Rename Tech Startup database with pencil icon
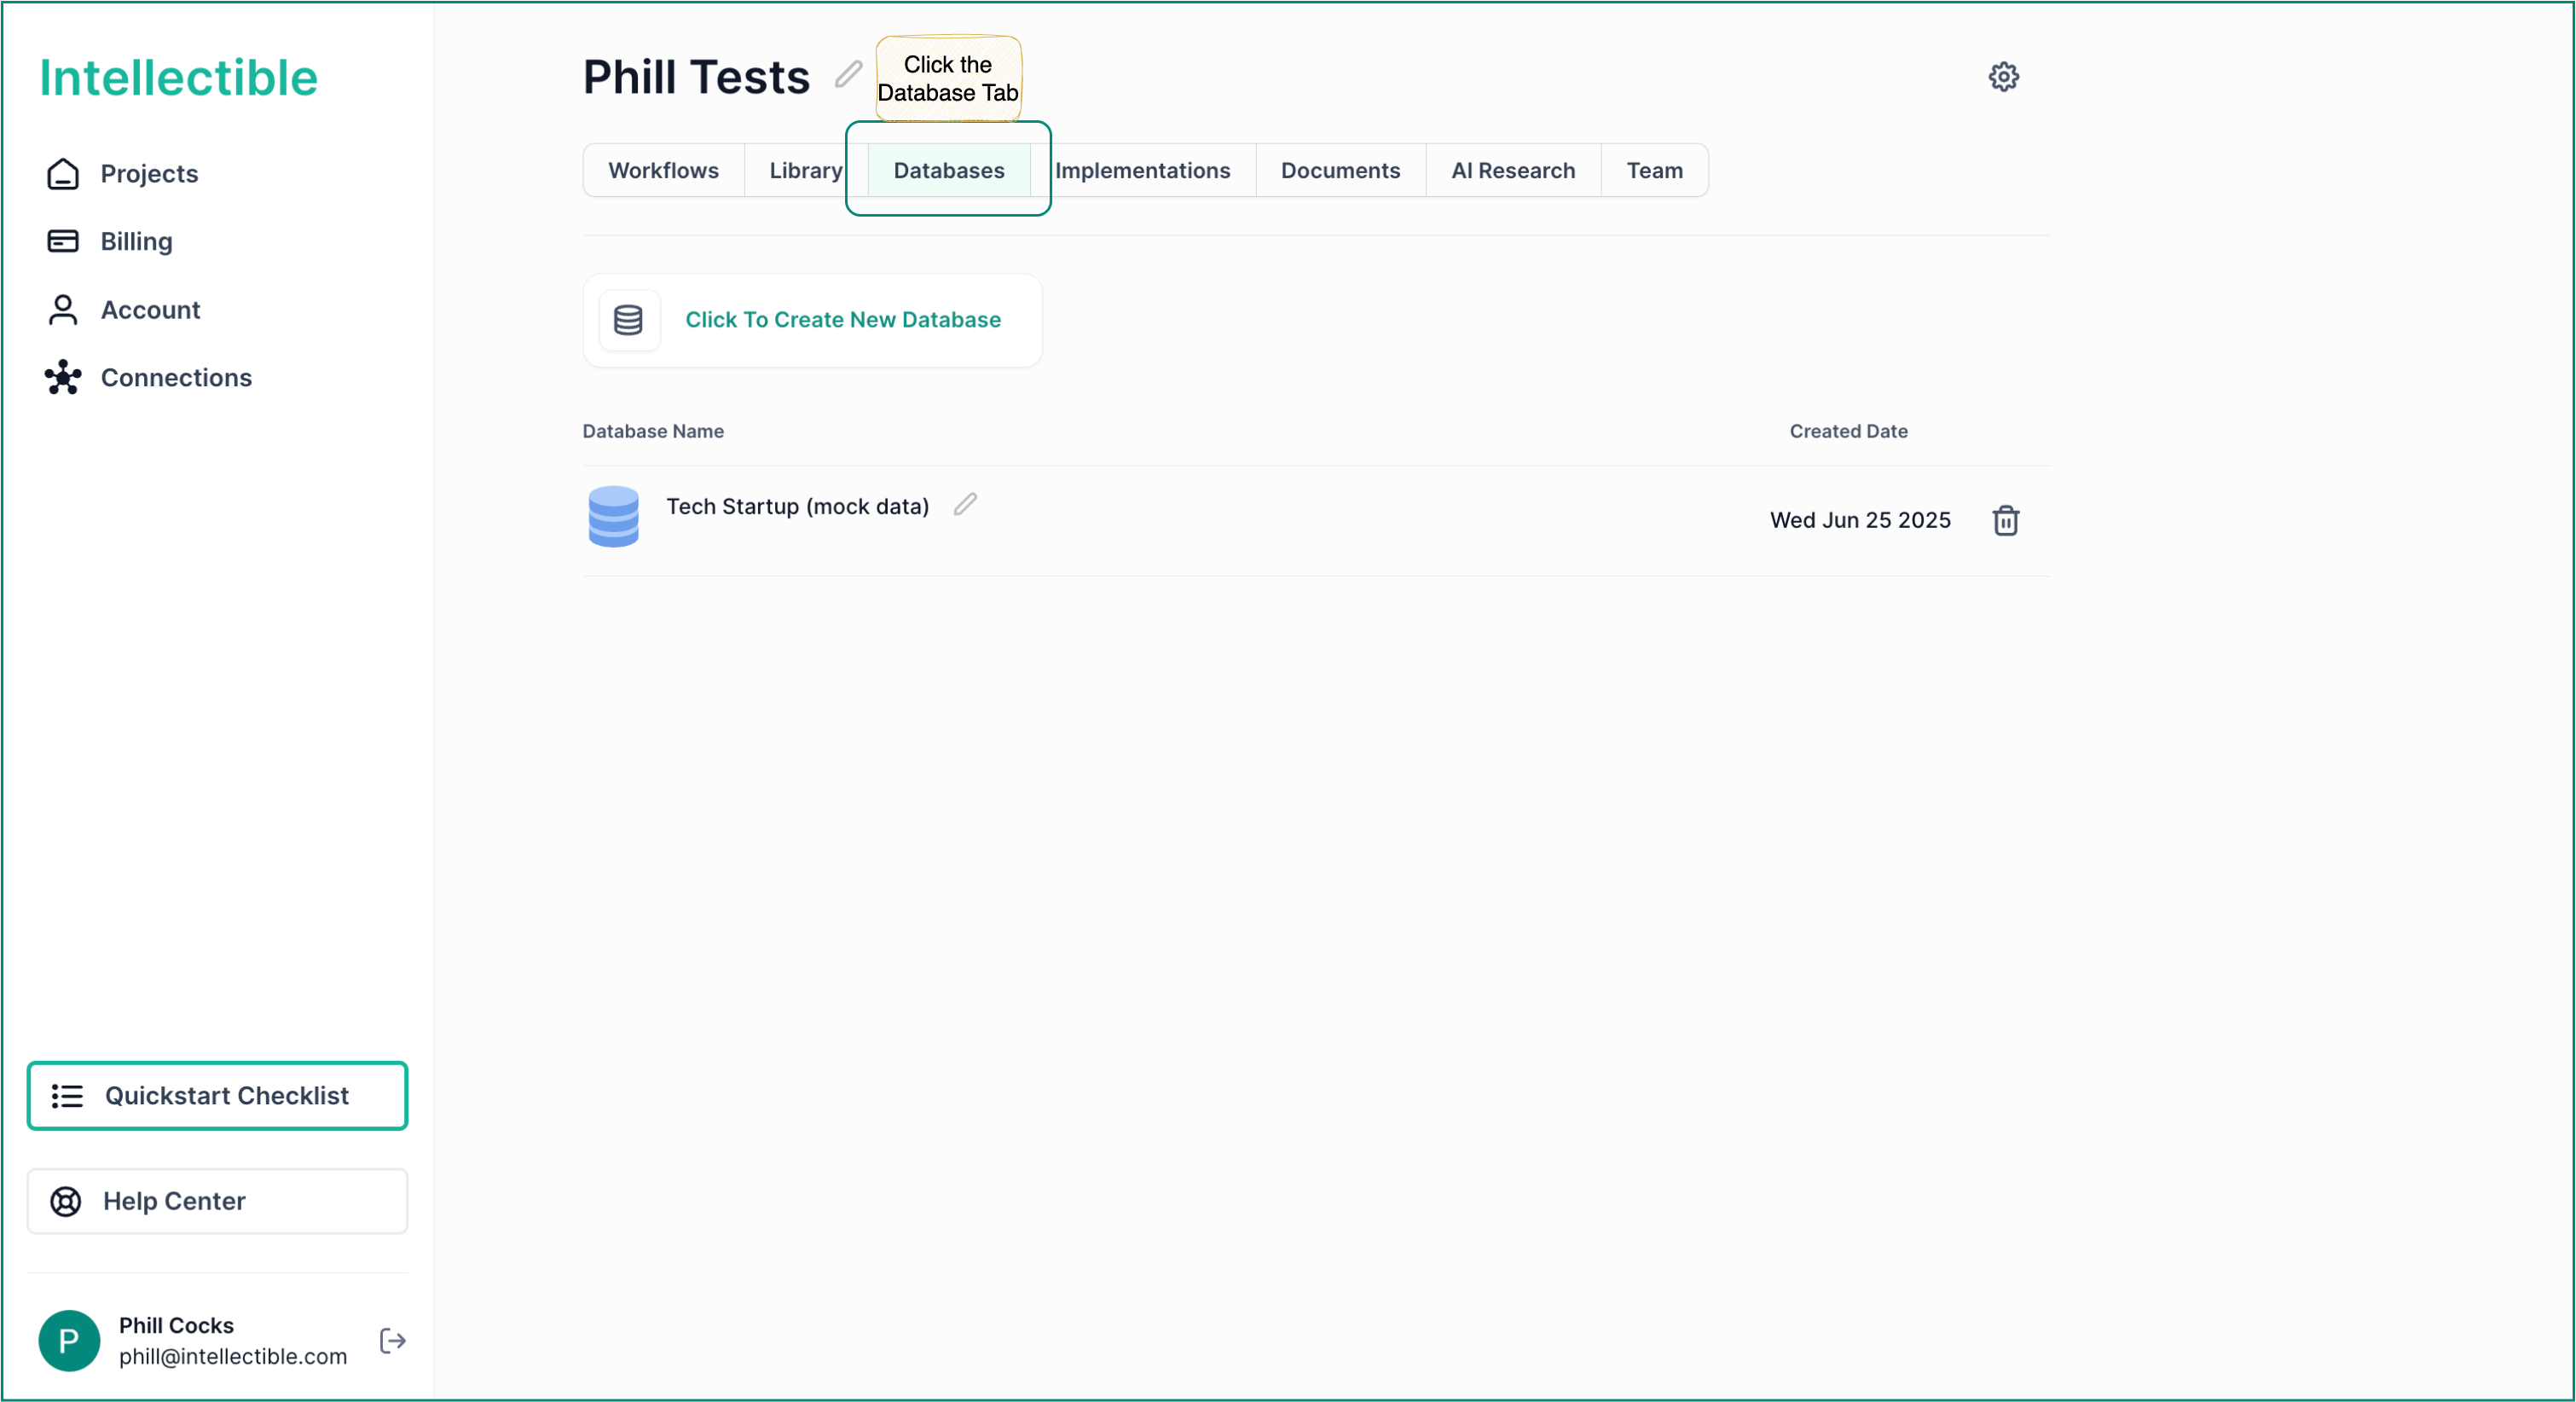Image resolution: width=2576 pixels, height=1402 pixels. click(x=964, y=505)
